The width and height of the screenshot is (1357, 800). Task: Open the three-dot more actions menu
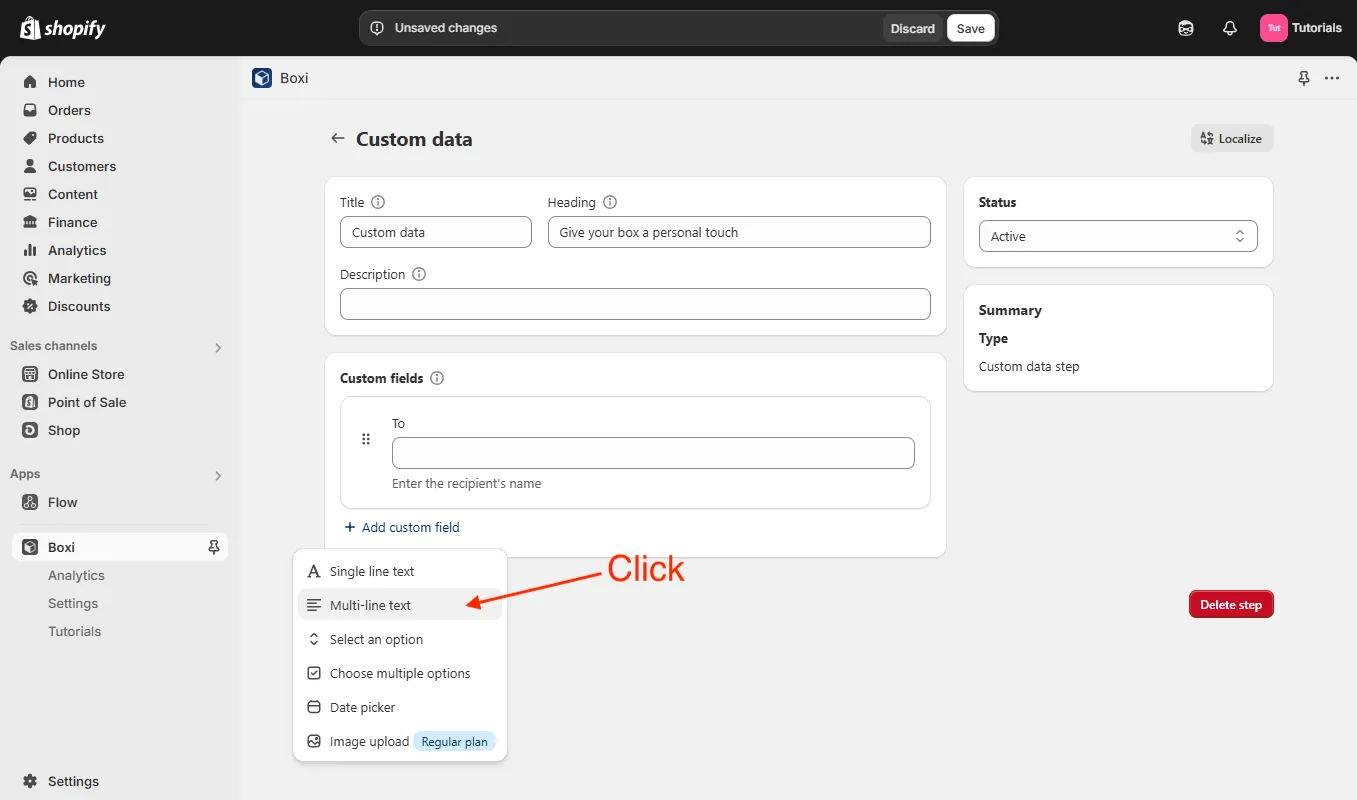tap(1332, 78)
